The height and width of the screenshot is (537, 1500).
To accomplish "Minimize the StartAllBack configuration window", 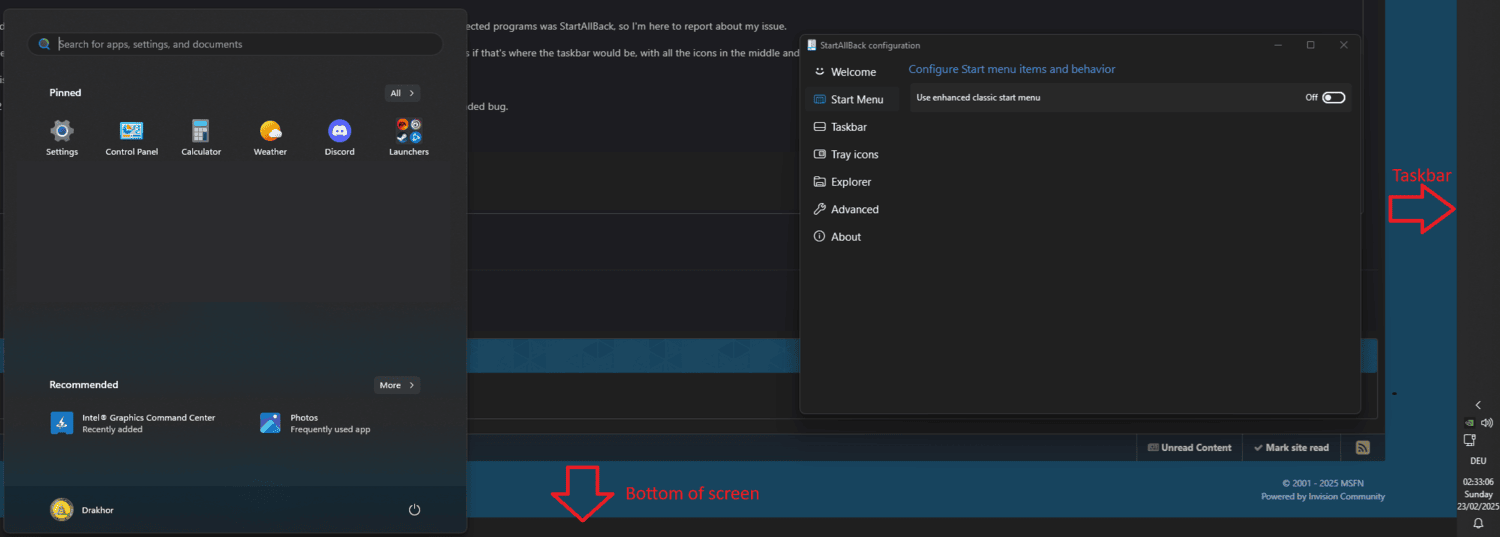I will [x=1278, y=45].
